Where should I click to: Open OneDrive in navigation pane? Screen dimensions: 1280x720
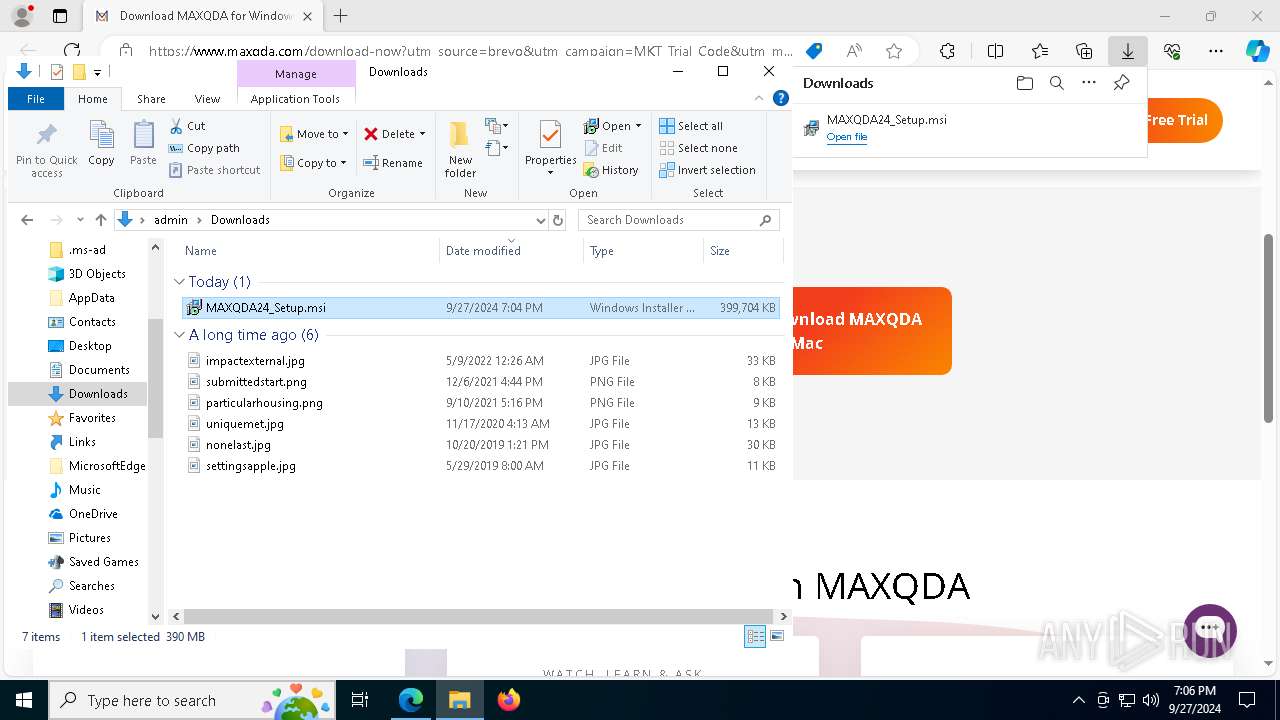(93, 514)
